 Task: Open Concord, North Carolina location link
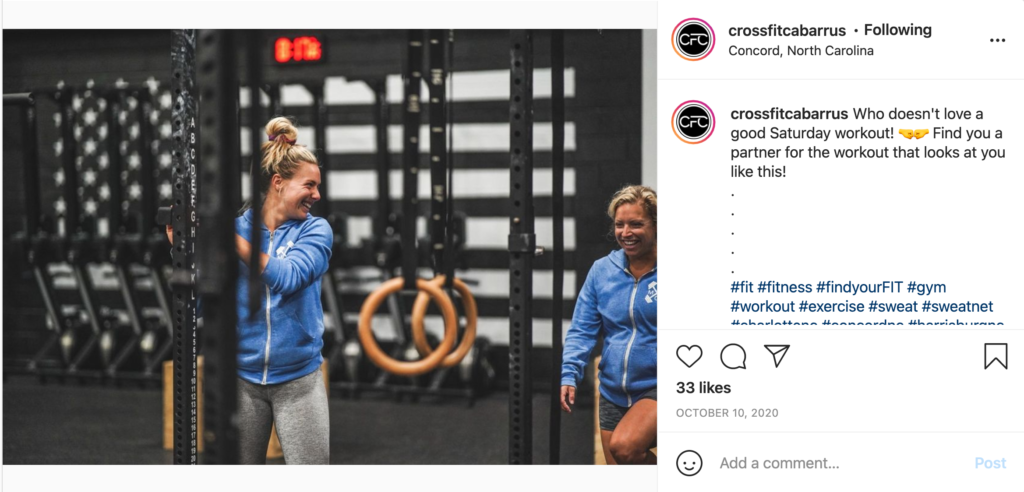pos(801,50)
